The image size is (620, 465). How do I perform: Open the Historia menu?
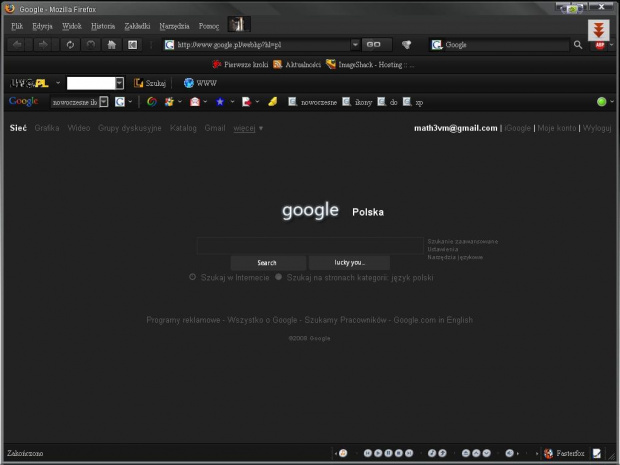tap(103, 26)
